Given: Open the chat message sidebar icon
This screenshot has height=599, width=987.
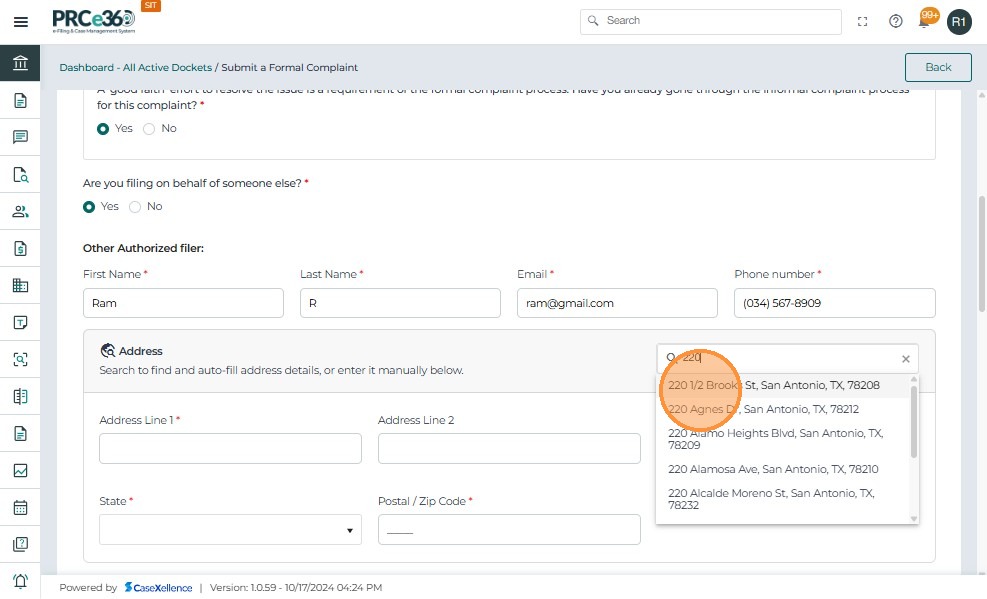Looking at the screenshot, I should pos(20,137).
